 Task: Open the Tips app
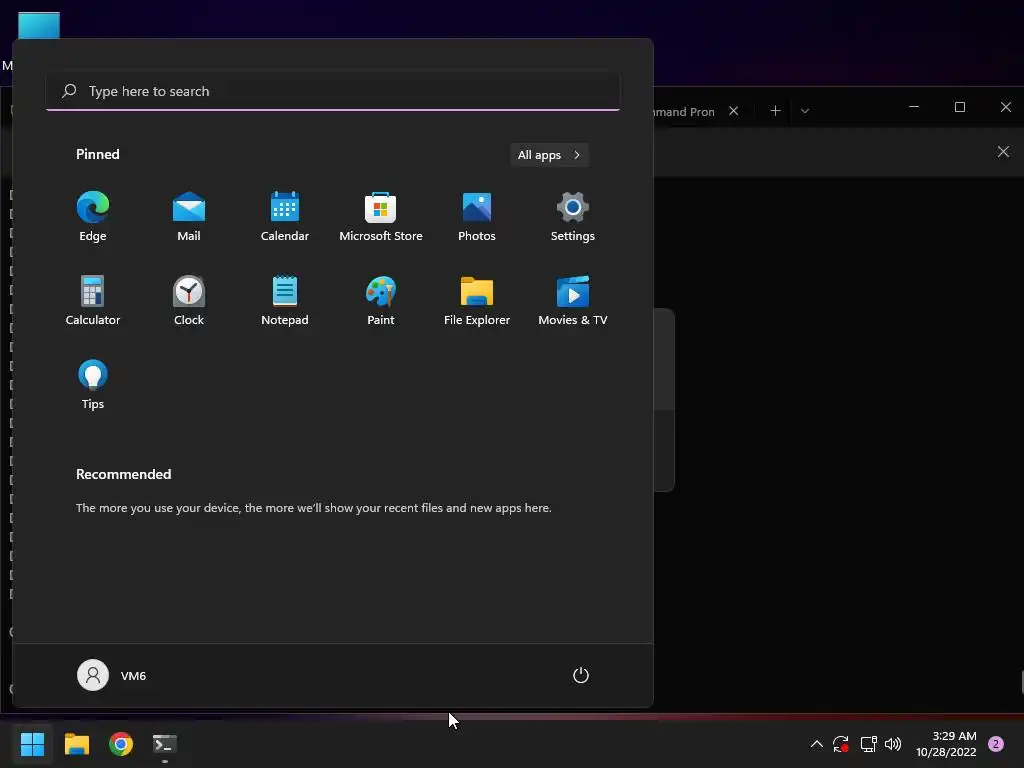click(x=93, y=385)
